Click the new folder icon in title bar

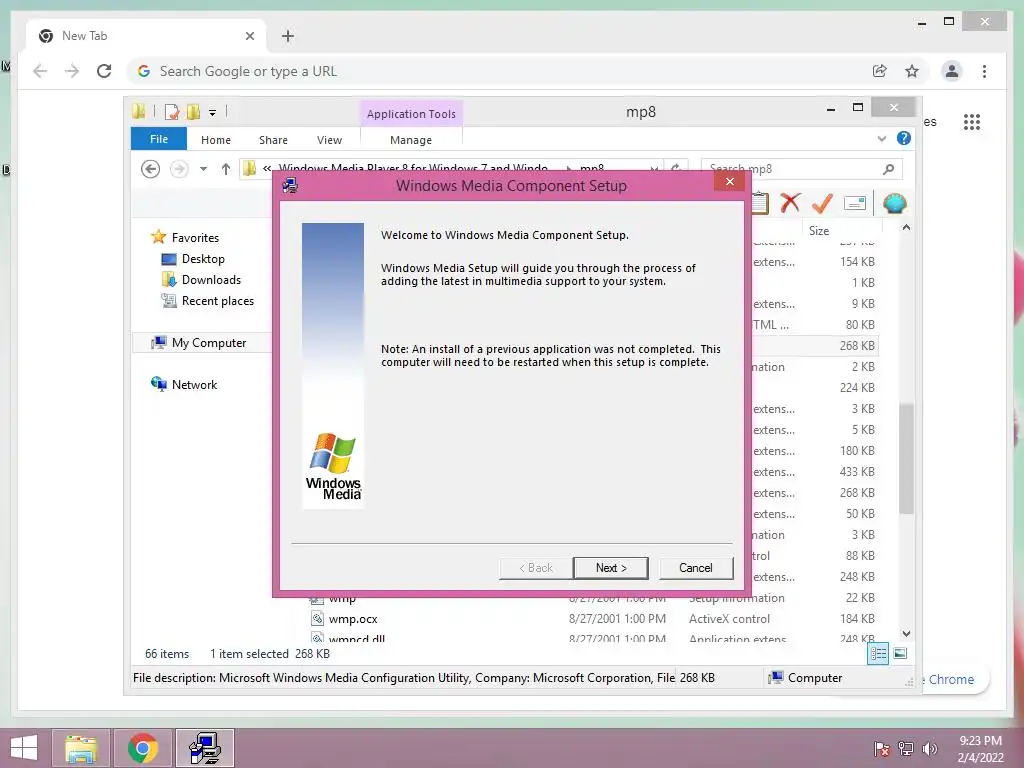coord(193,112)
